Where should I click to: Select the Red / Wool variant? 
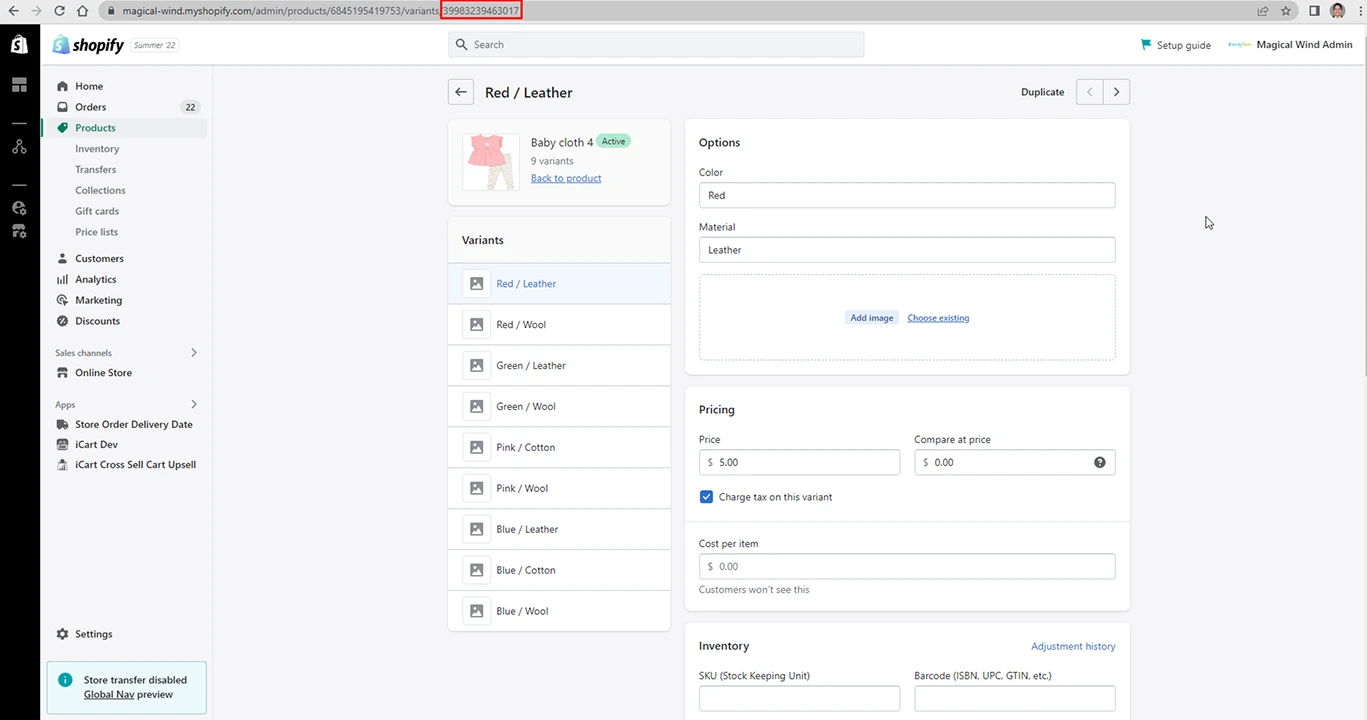(559, 325)
